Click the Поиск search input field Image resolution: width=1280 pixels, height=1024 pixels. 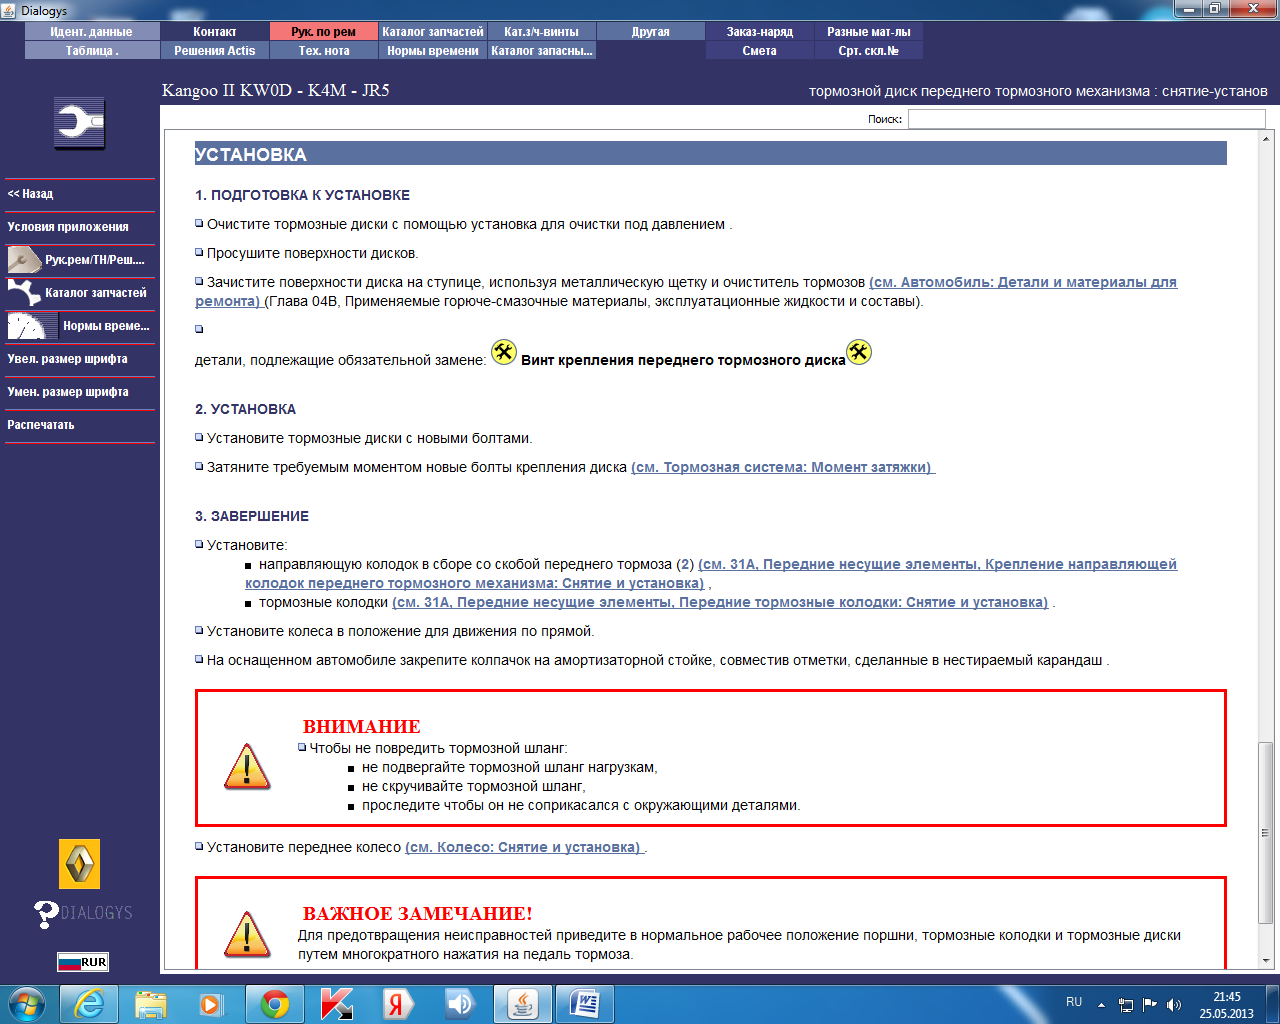point(1086,119)
